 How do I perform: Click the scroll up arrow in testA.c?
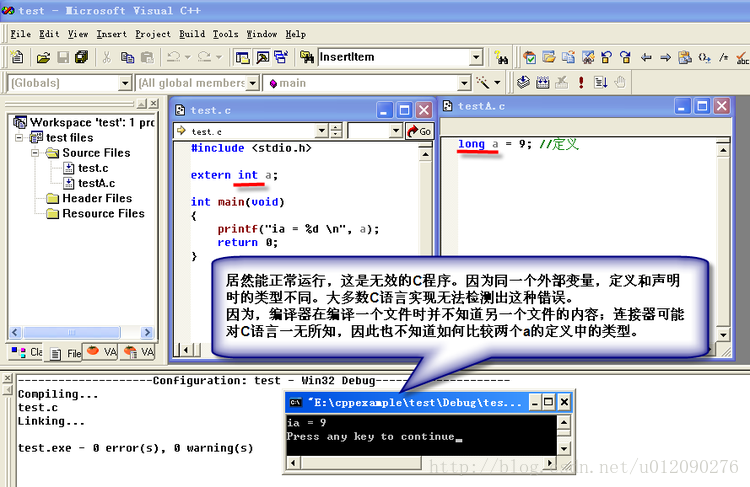(723, 150)
